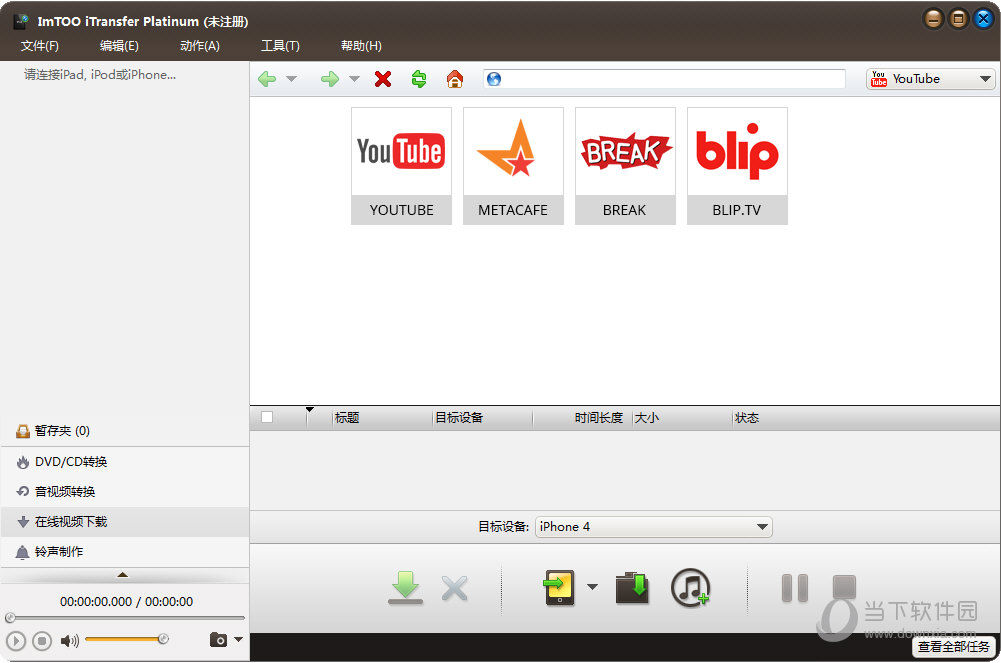Screen dimensions: 1001x663
Task: Play media in the preview player
Action: click(16, 641)
